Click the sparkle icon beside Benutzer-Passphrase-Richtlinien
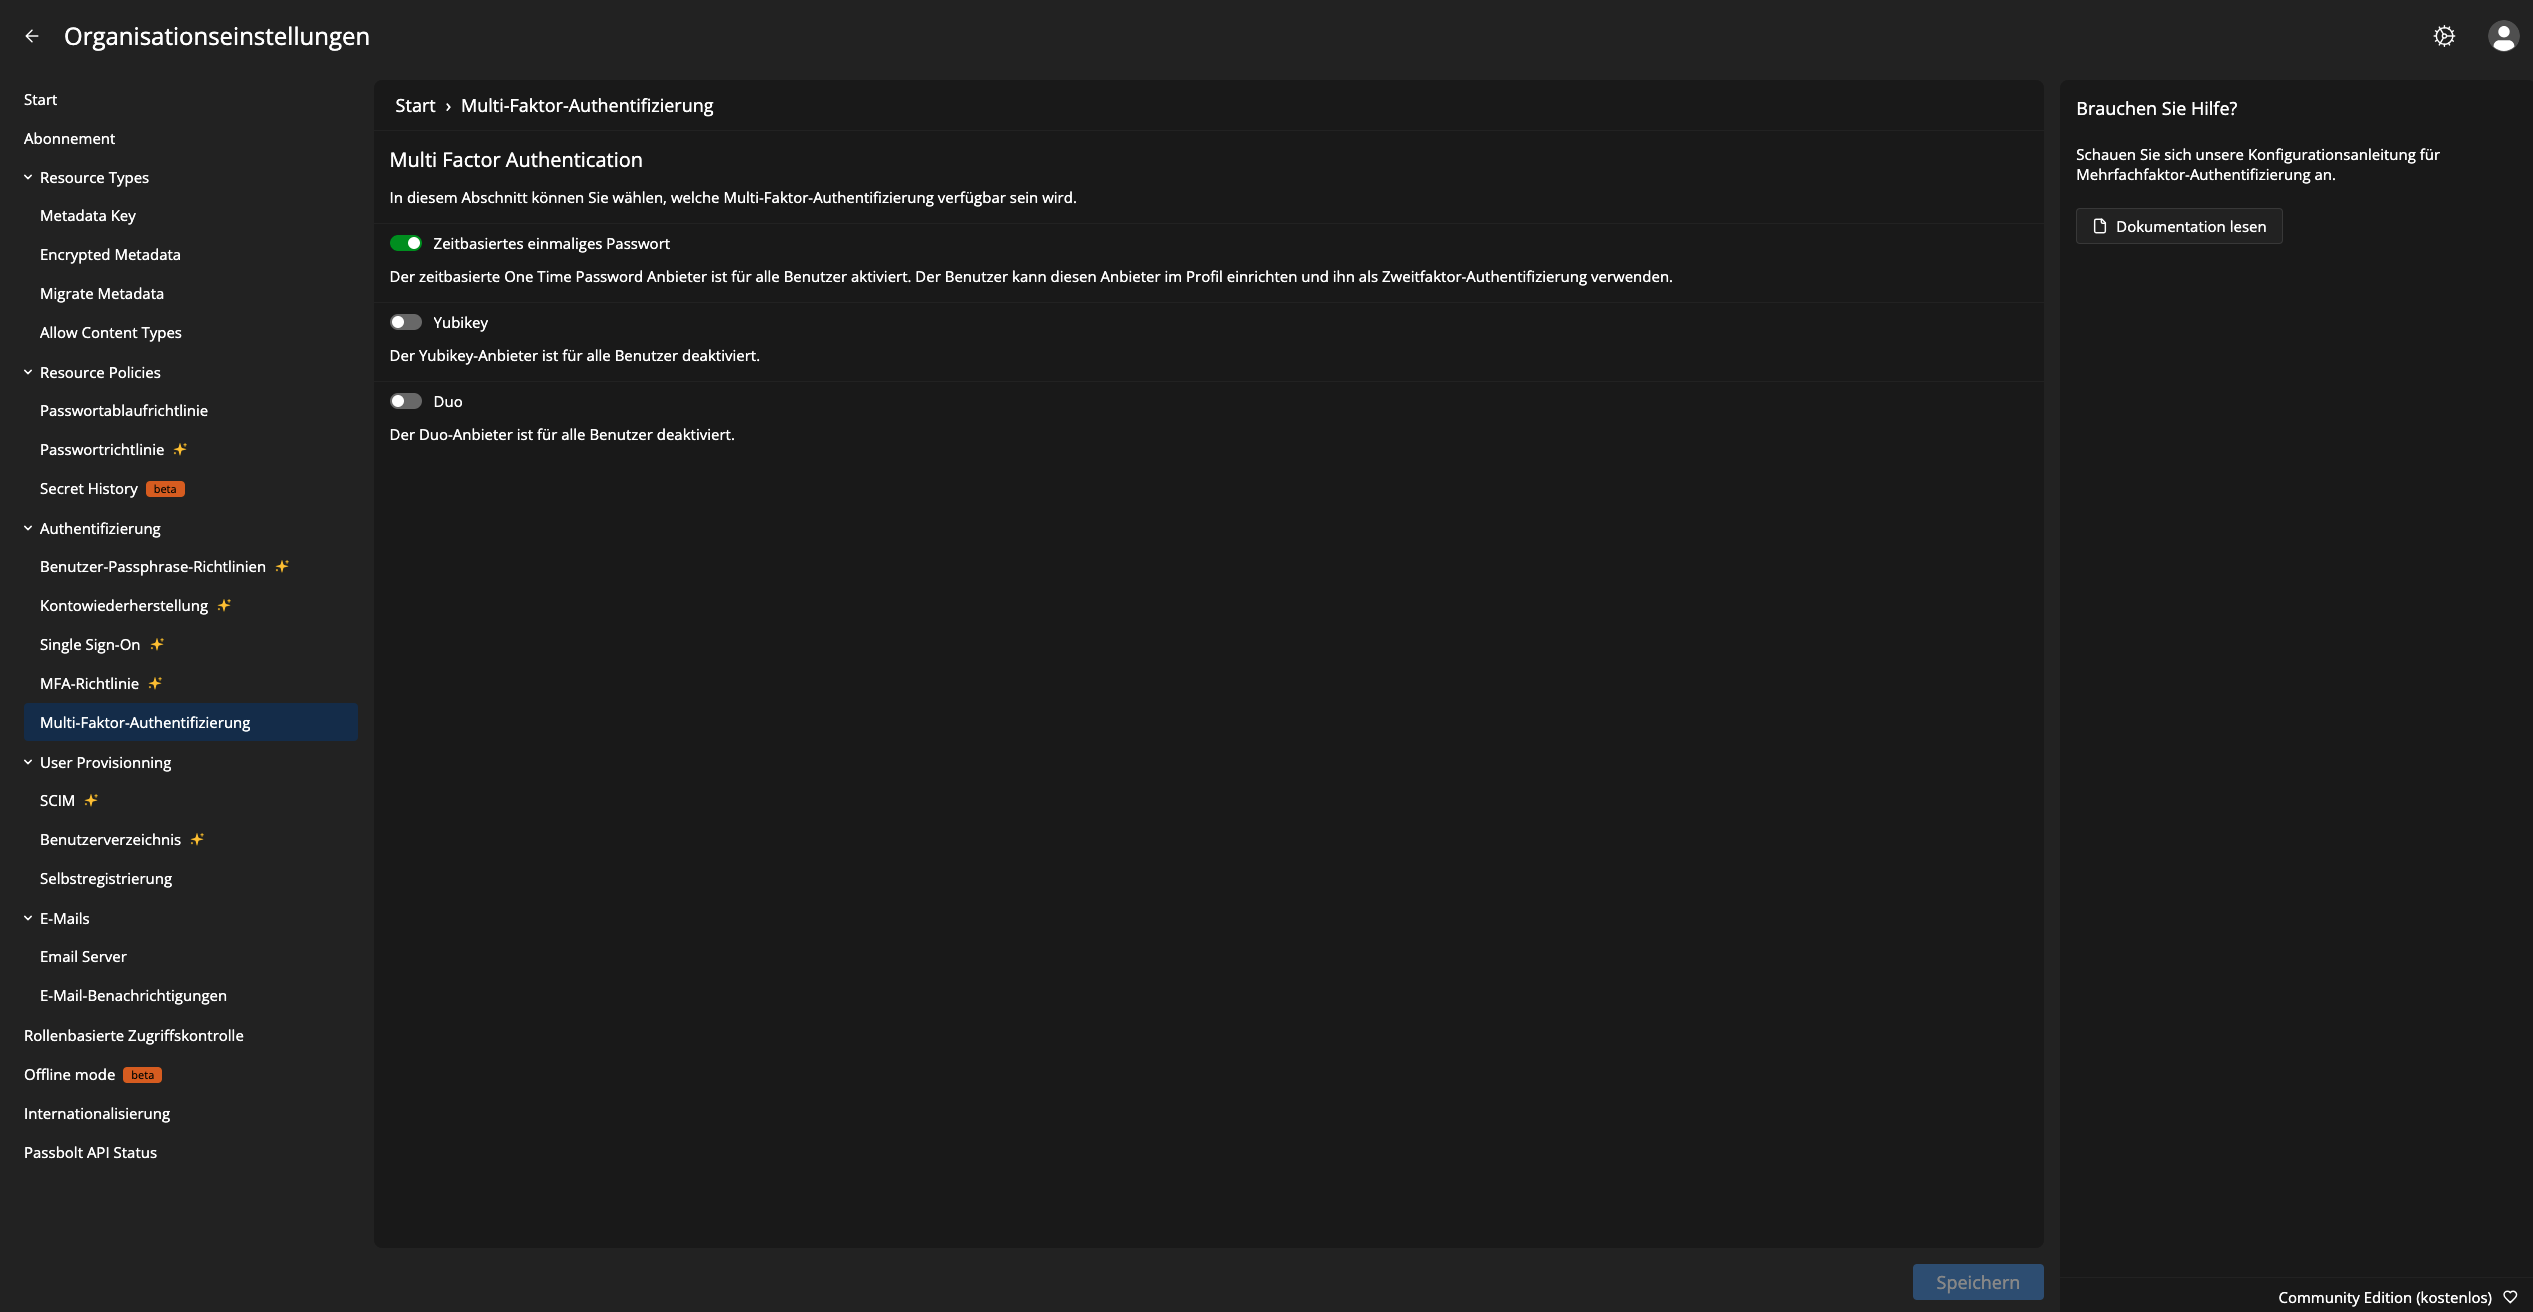 tap(282, 566)
